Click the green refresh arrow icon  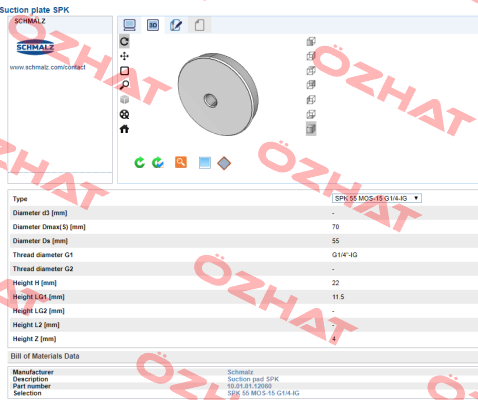(x=139, y=163)
